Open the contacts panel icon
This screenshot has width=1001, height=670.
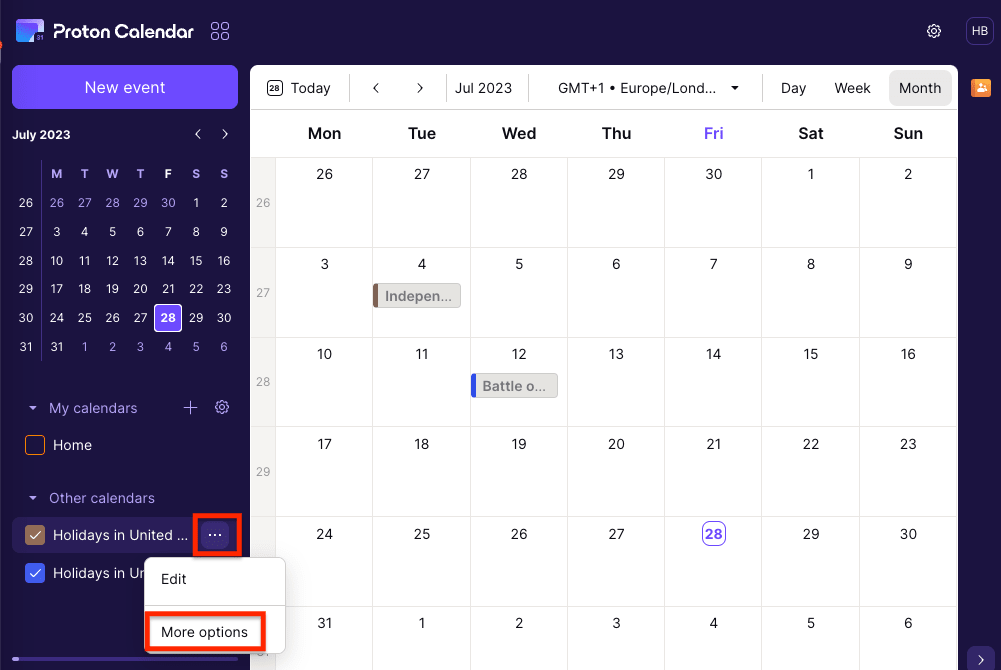[x=980, y=88]
